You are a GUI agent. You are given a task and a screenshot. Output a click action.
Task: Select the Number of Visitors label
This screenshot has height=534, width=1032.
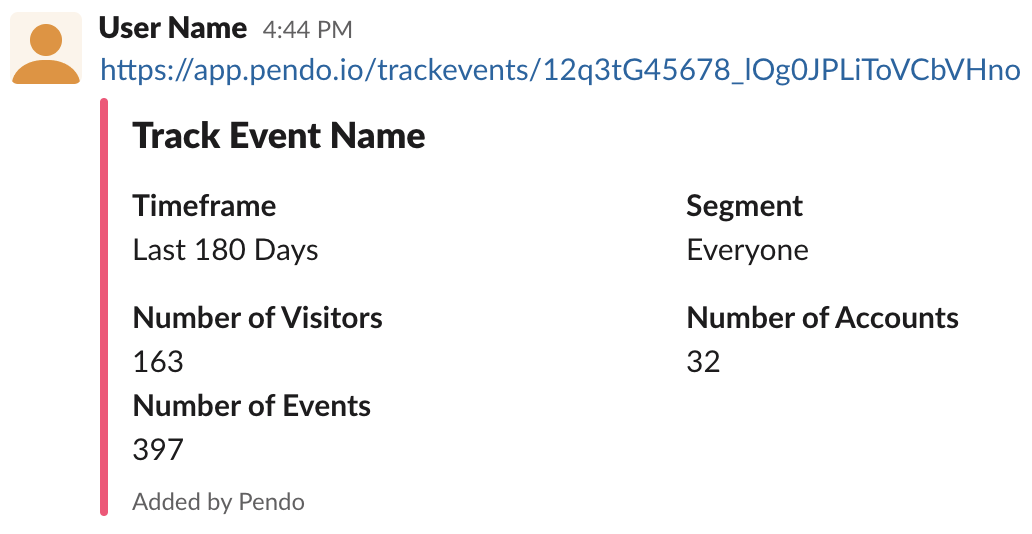click(257, 318)
